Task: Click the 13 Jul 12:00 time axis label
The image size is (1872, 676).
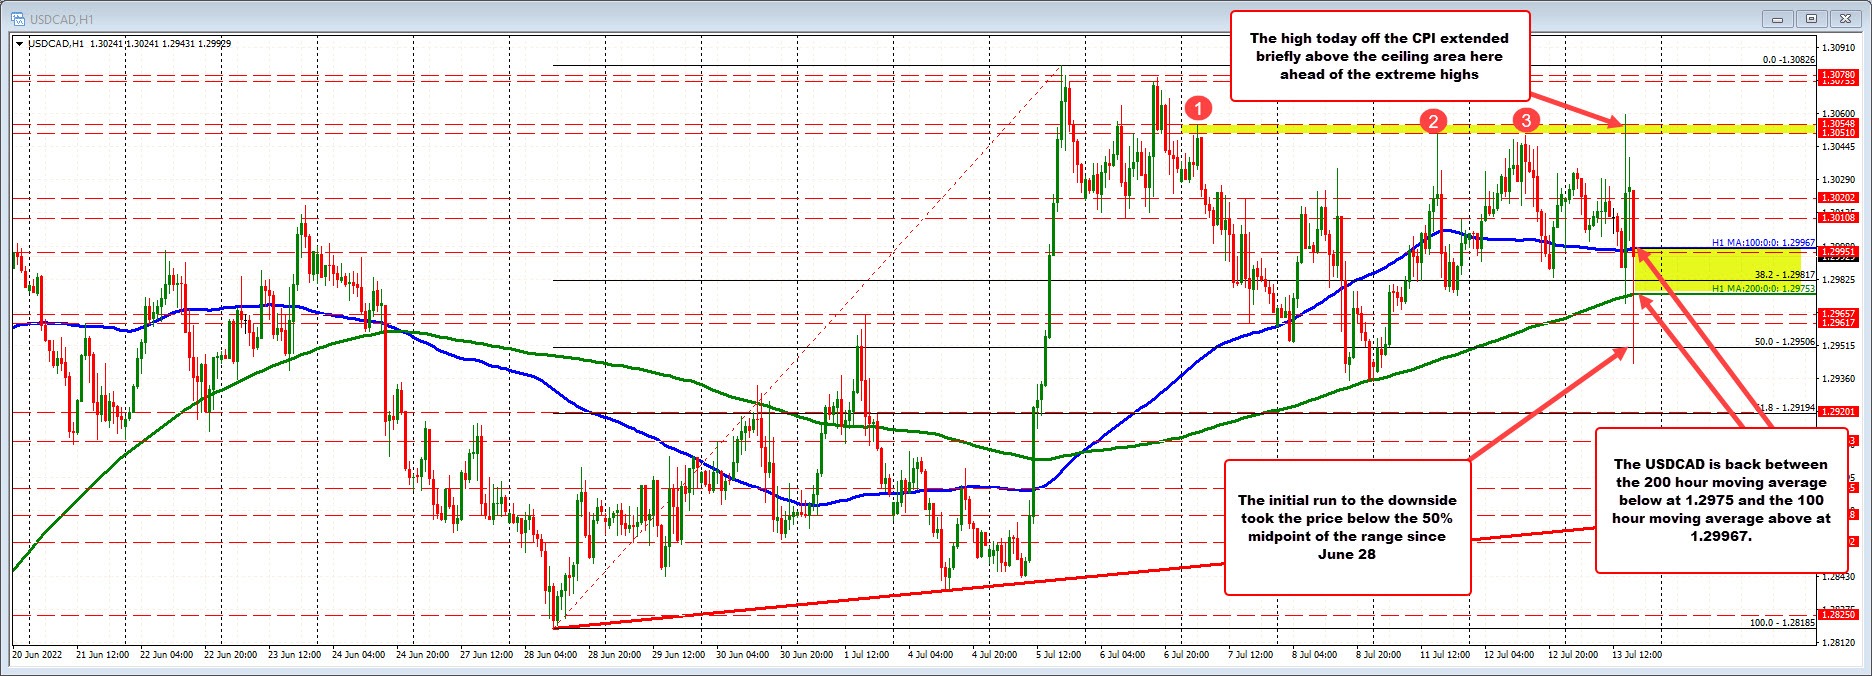Action: (1638, 655)
